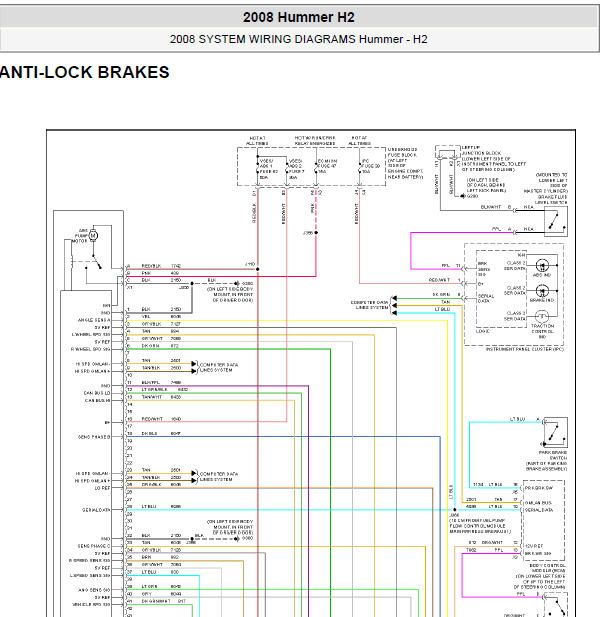
Task: Click the 'ABS IND' label
Action: [542, 275]
